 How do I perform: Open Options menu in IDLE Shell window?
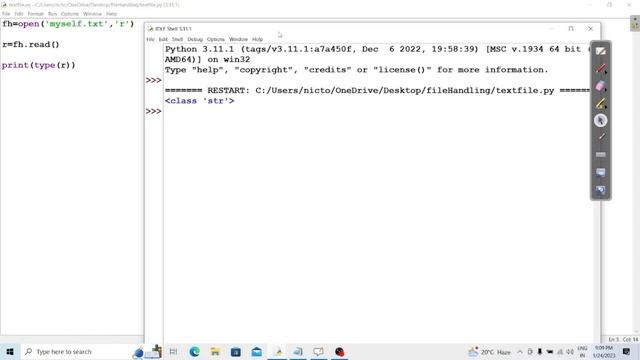(x=216, y=39)
